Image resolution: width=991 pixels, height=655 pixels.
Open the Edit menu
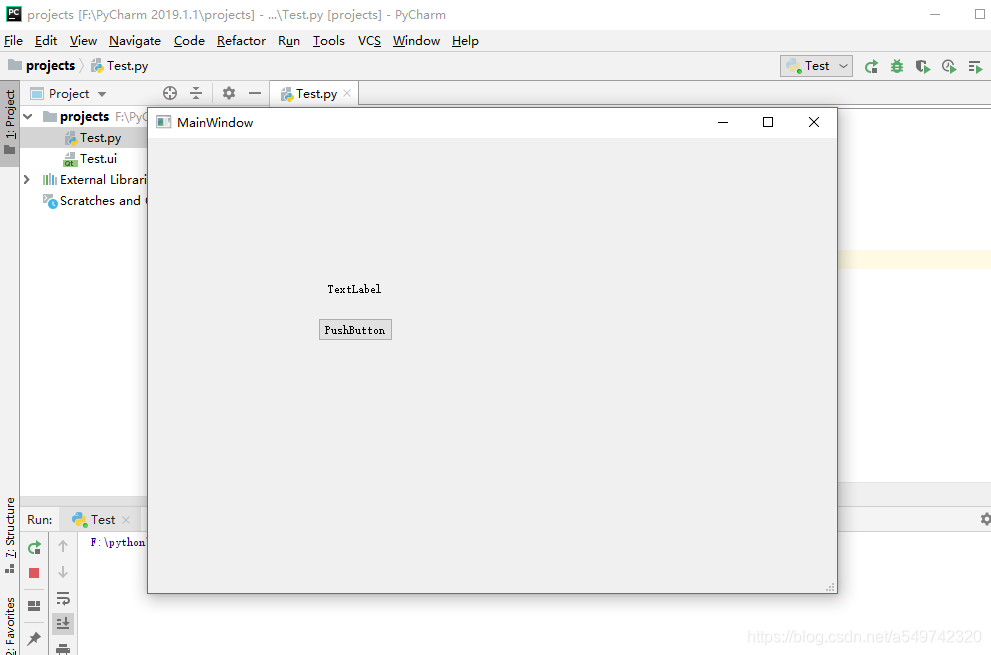46,40
